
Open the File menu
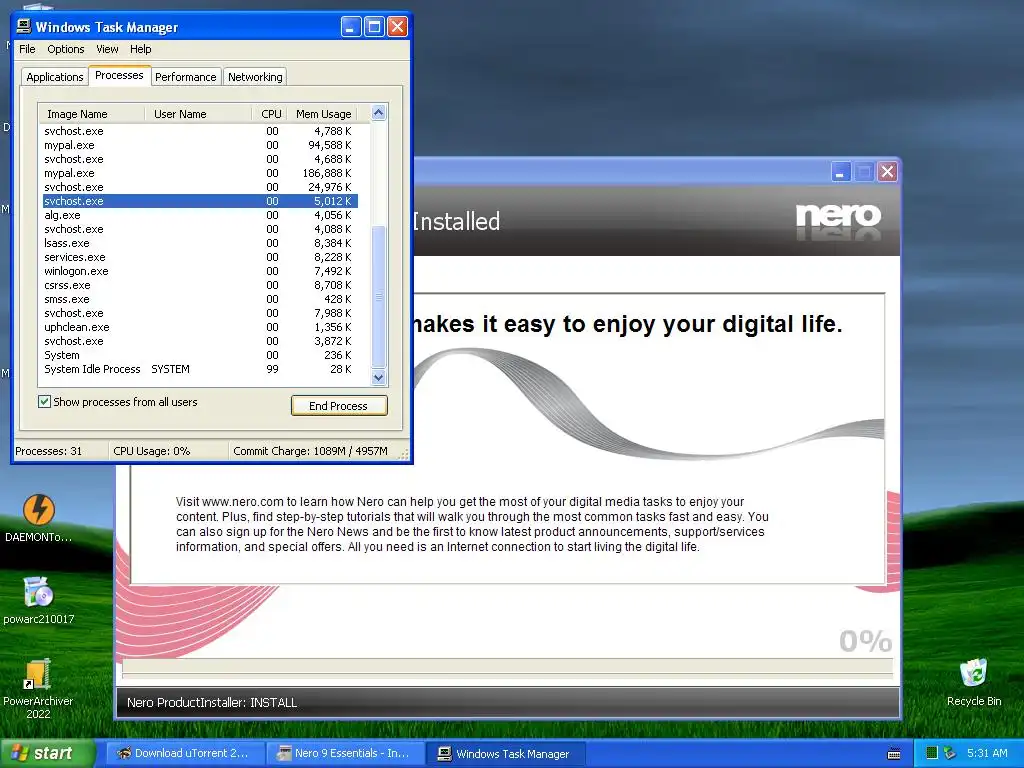click(27, 49)
